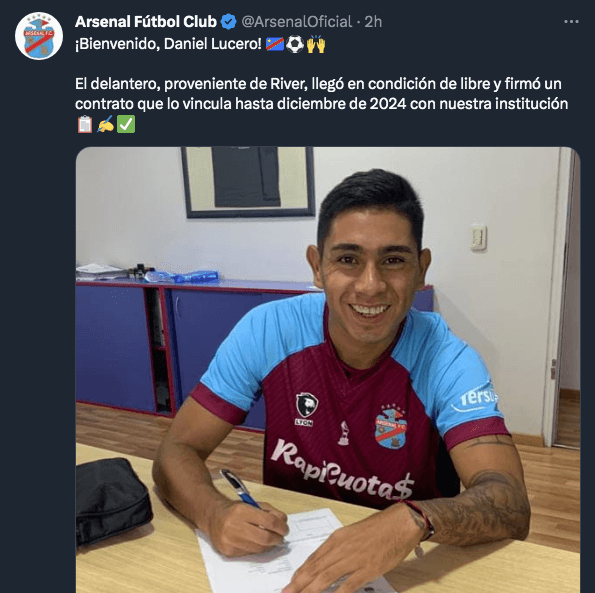
Task: Click the ¡Bienvenido, Daniel Lucero! tweet text
Action: [x=168, y=44]
